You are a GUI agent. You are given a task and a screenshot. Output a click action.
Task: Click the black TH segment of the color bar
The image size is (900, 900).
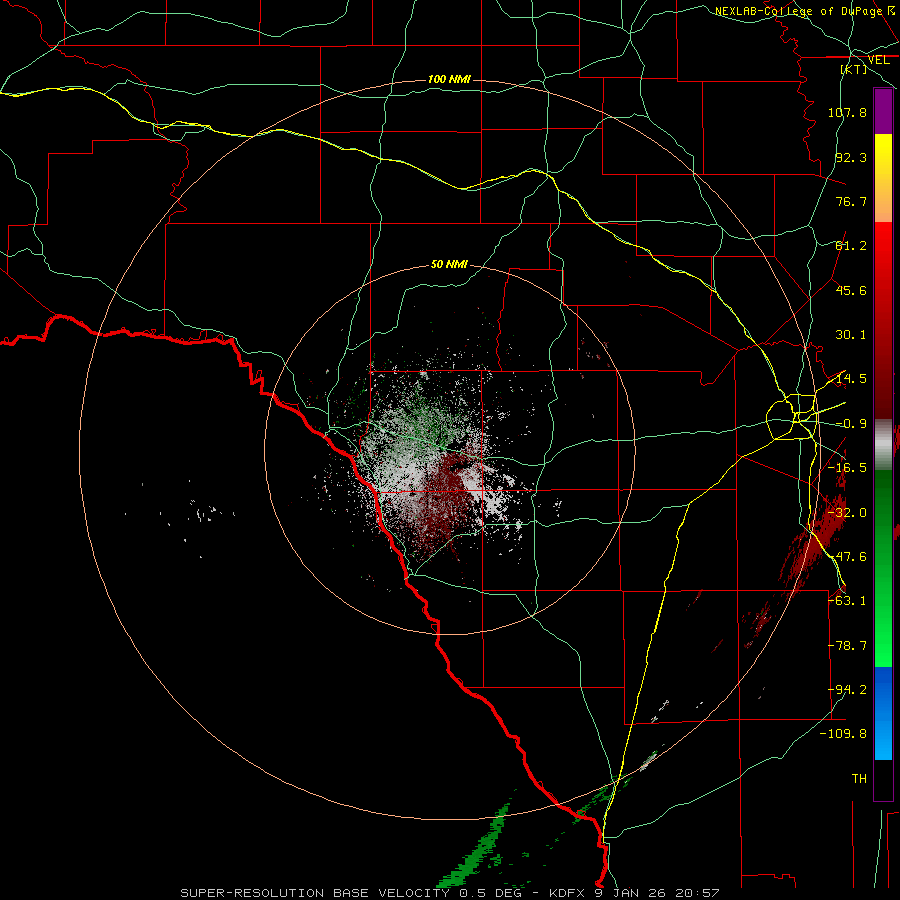[883, 780]
